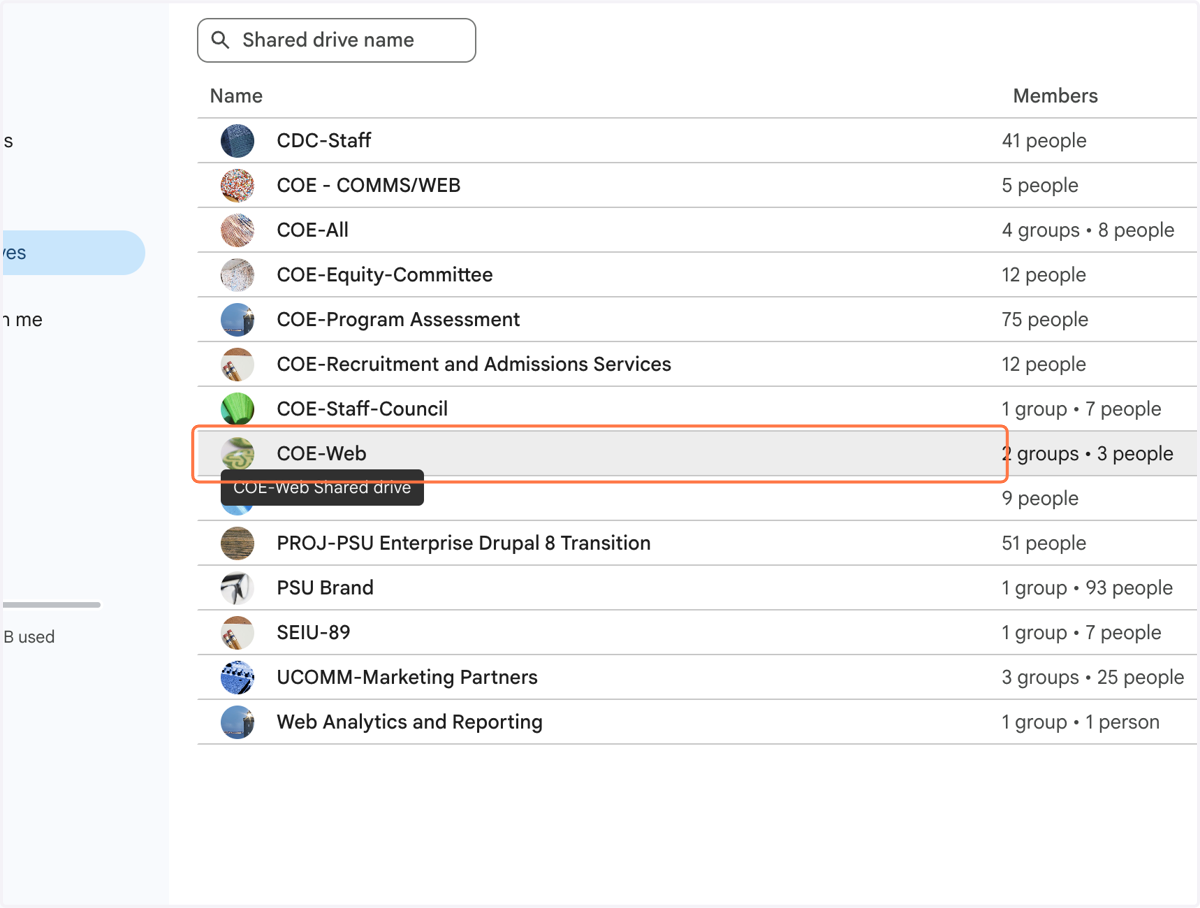Screen dimensions: 1200x908
Task: Click the search magnifier icon
Action: (x=221, y=41)
